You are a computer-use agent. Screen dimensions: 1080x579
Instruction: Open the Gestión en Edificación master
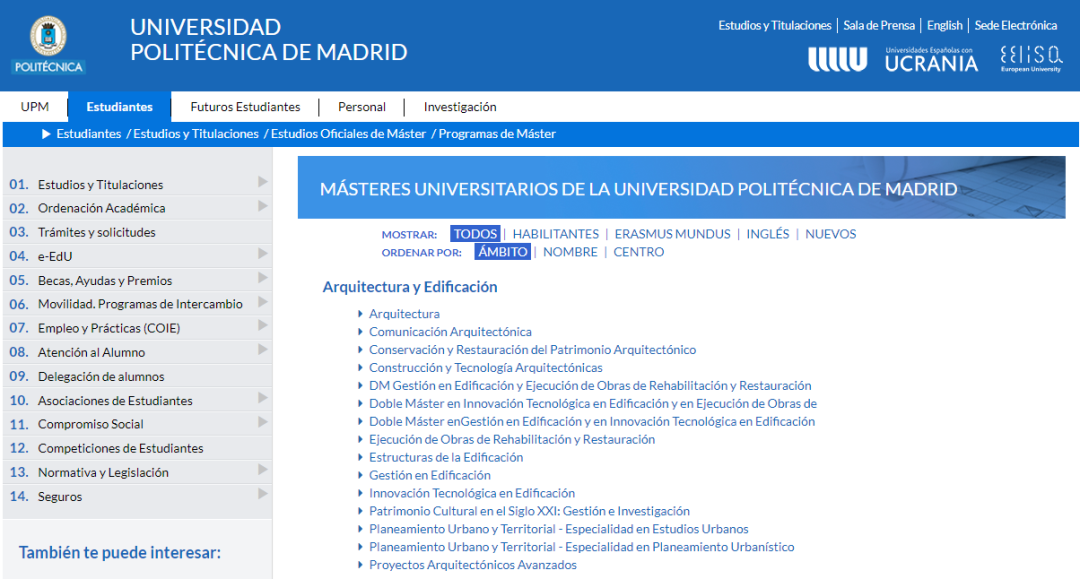430,475
